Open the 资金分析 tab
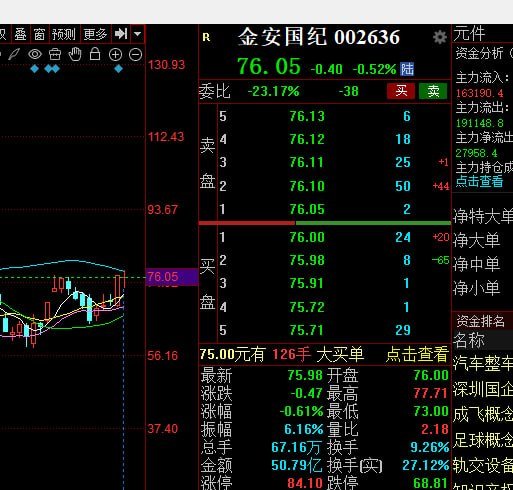 (479, 53)
